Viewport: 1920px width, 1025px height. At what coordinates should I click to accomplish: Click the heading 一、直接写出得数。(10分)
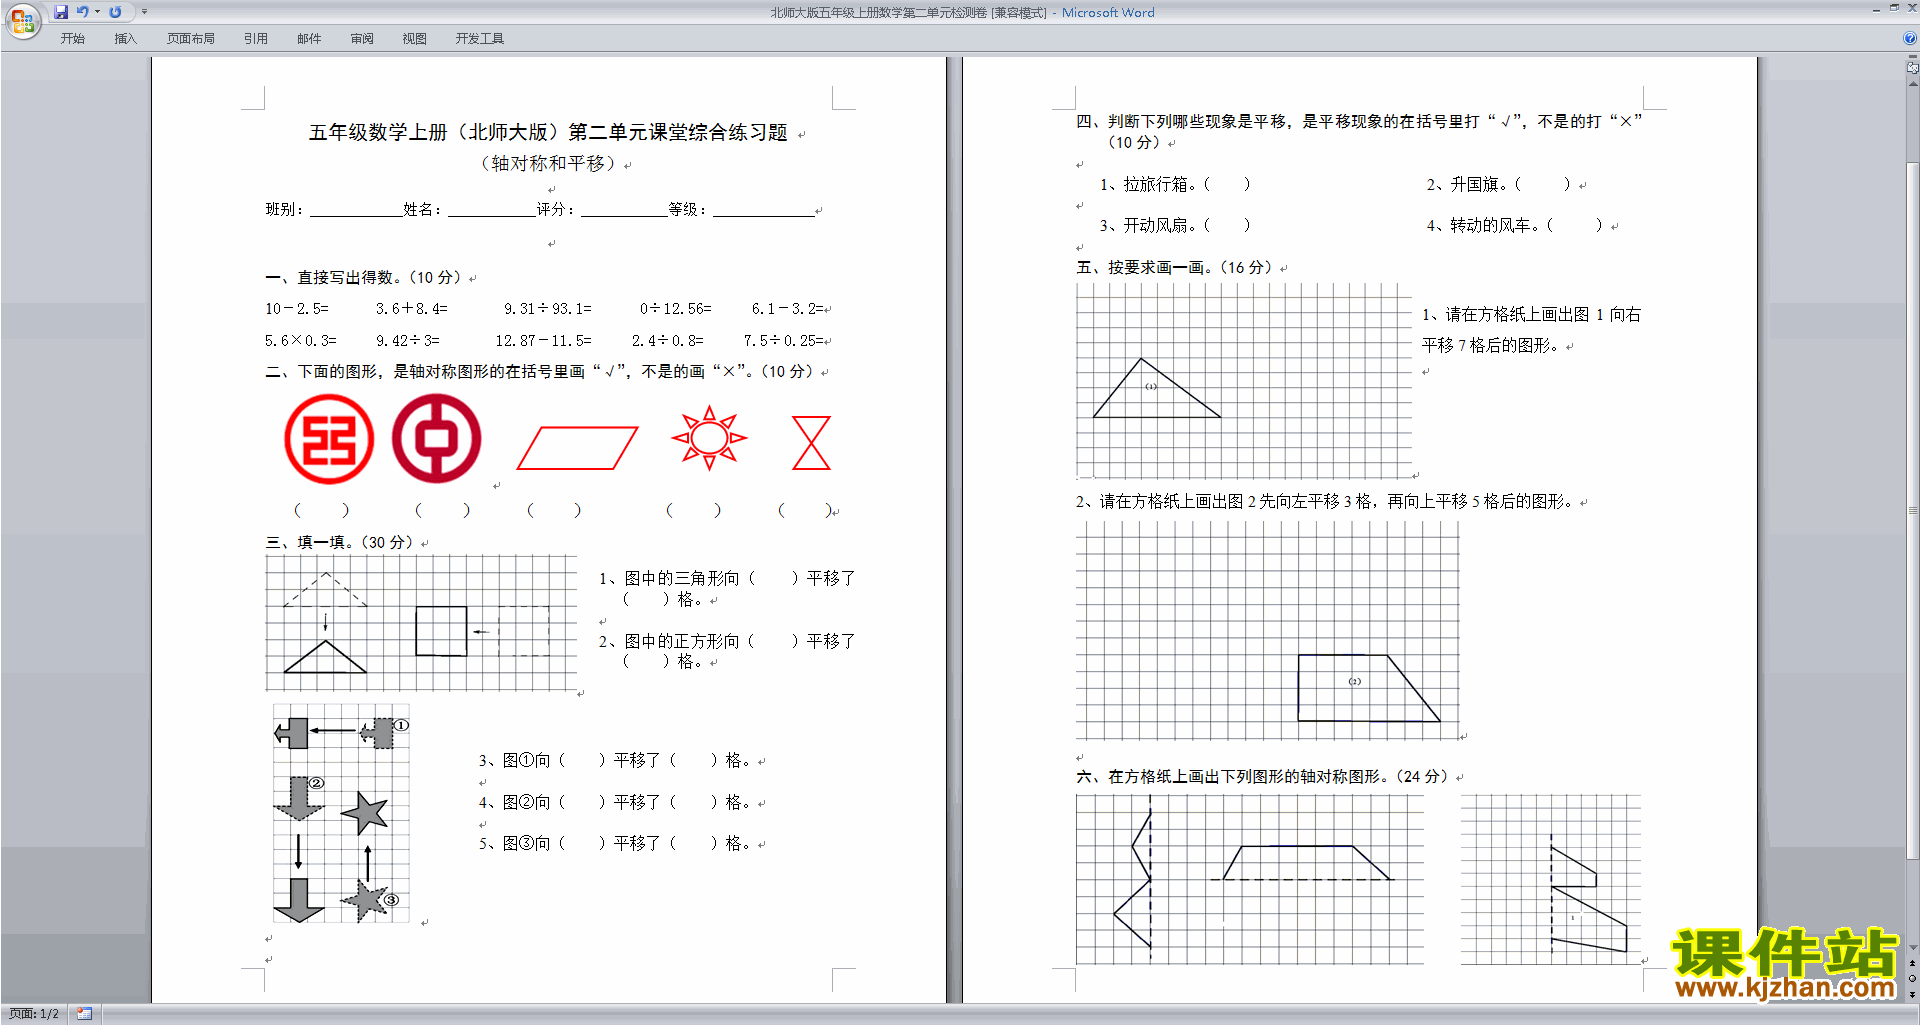click(364, 278)
